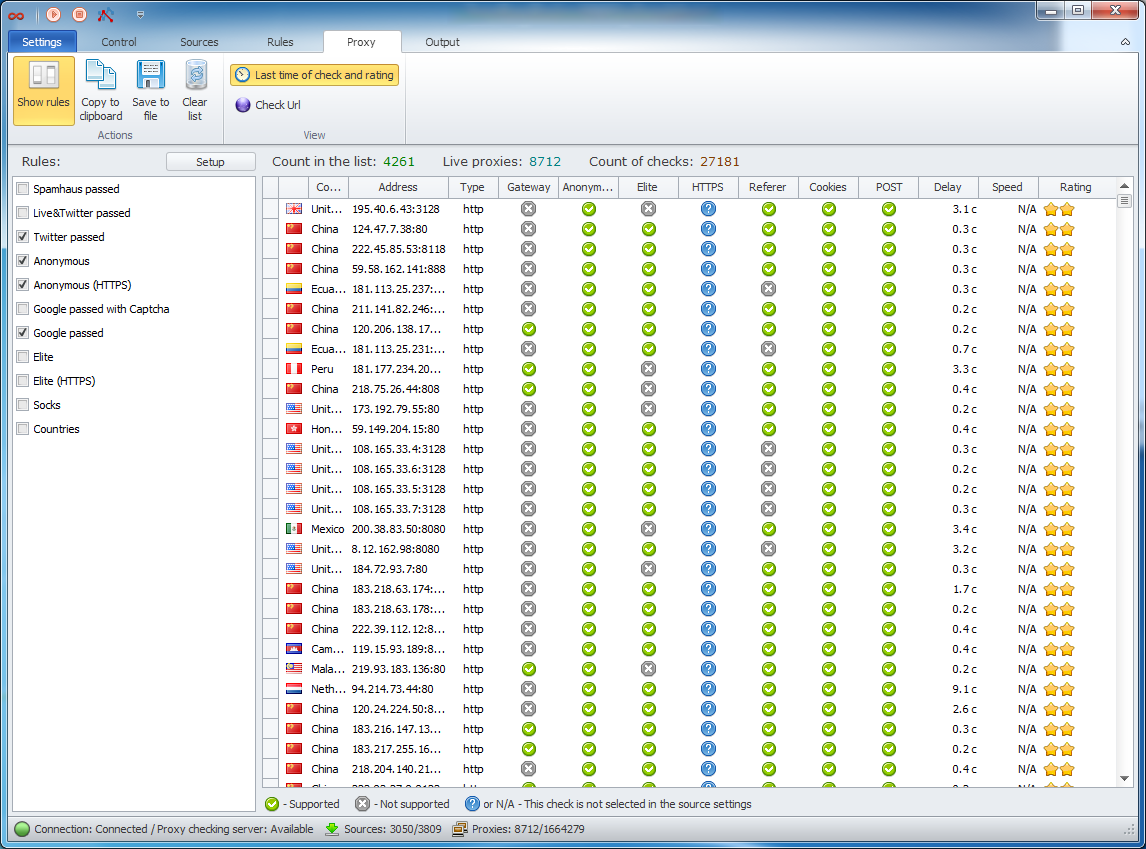Click the Gateway check icon for 219.93.183.136:80
The width and height of the screenshot is (1146, 849).
(x=528, y=669)
